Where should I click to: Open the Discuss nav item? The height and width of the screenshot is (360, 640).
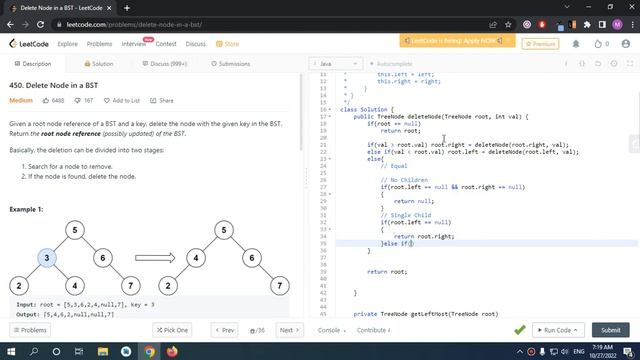(x=196, y=44)
